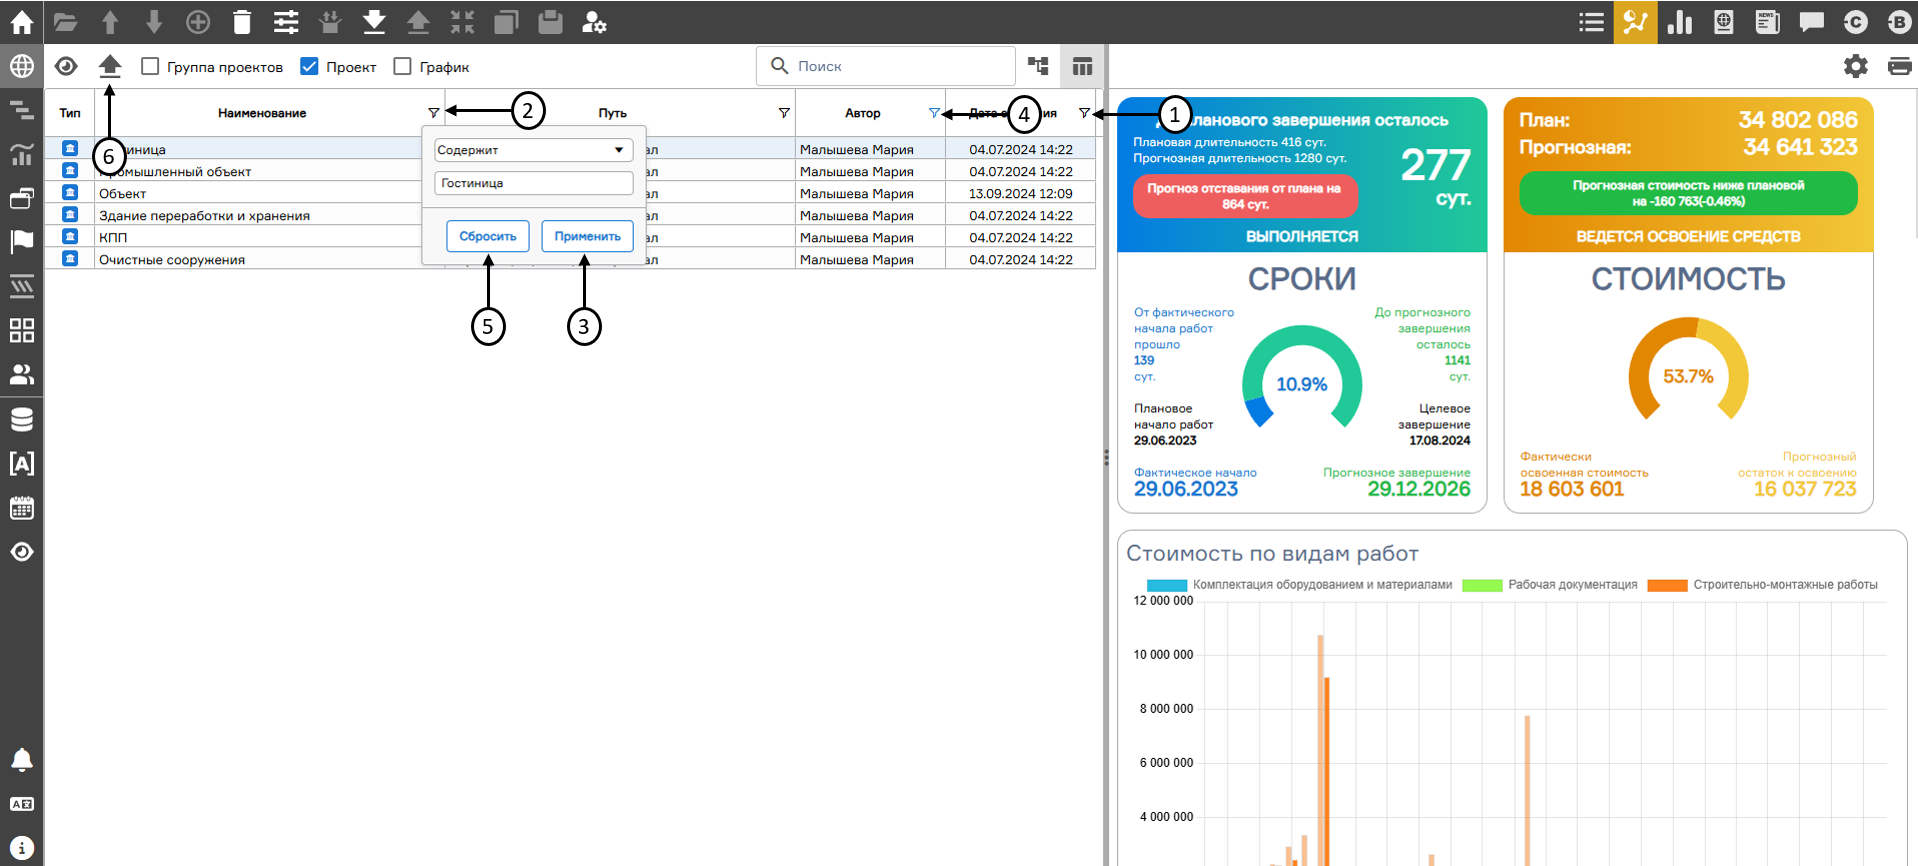Click the copy (stacked pages) toolbar icon
1918x866 pixels.
(x=506, y=22)
